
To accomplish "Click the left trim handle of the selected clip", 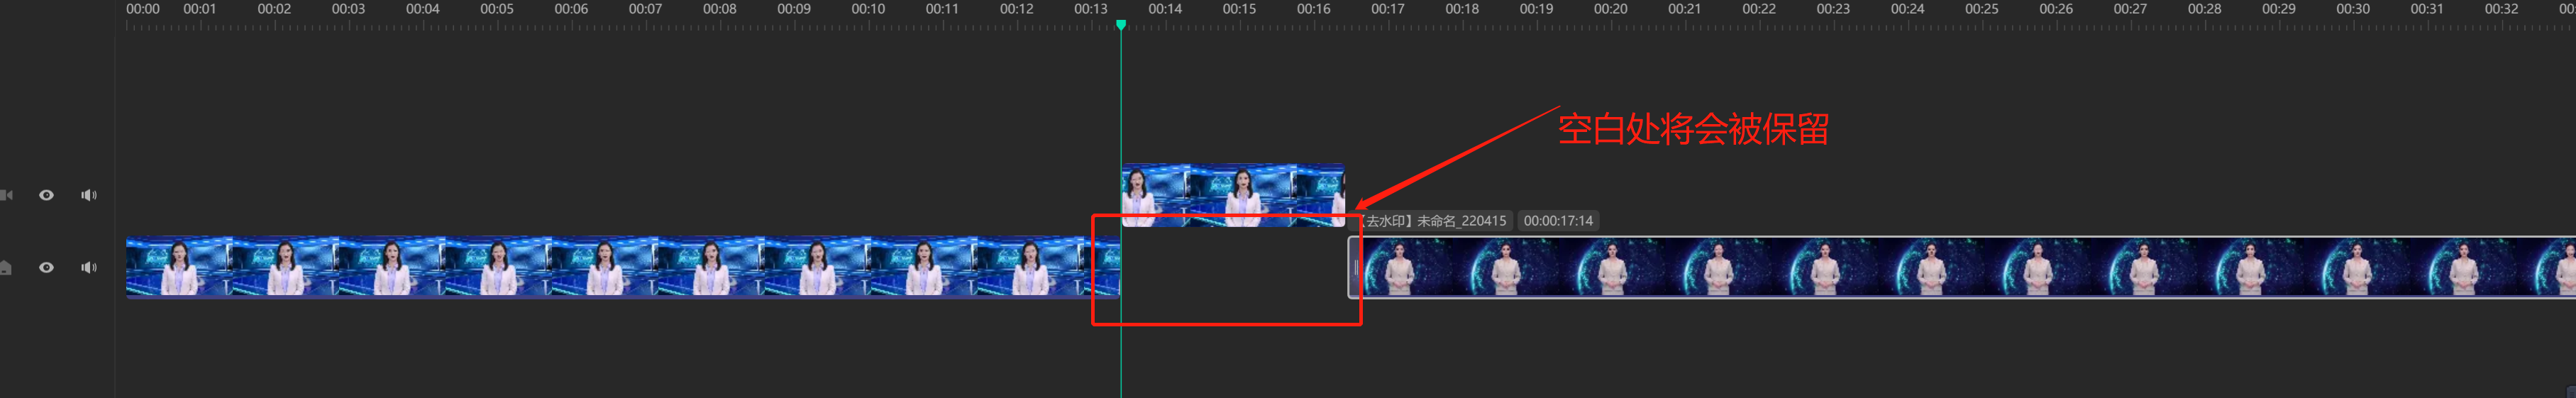I will coord(1355,267).
